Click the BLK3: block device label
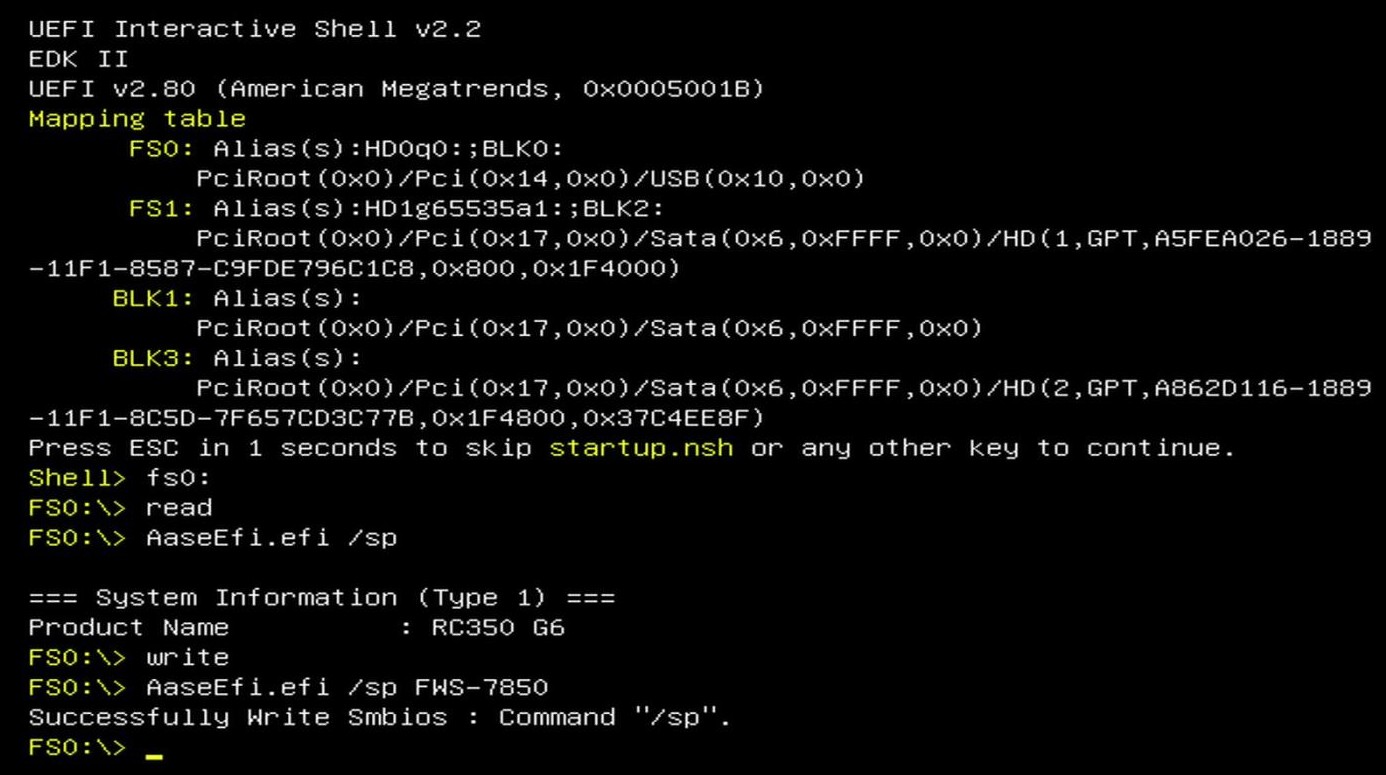1386x775 pixels. (154, 358)
